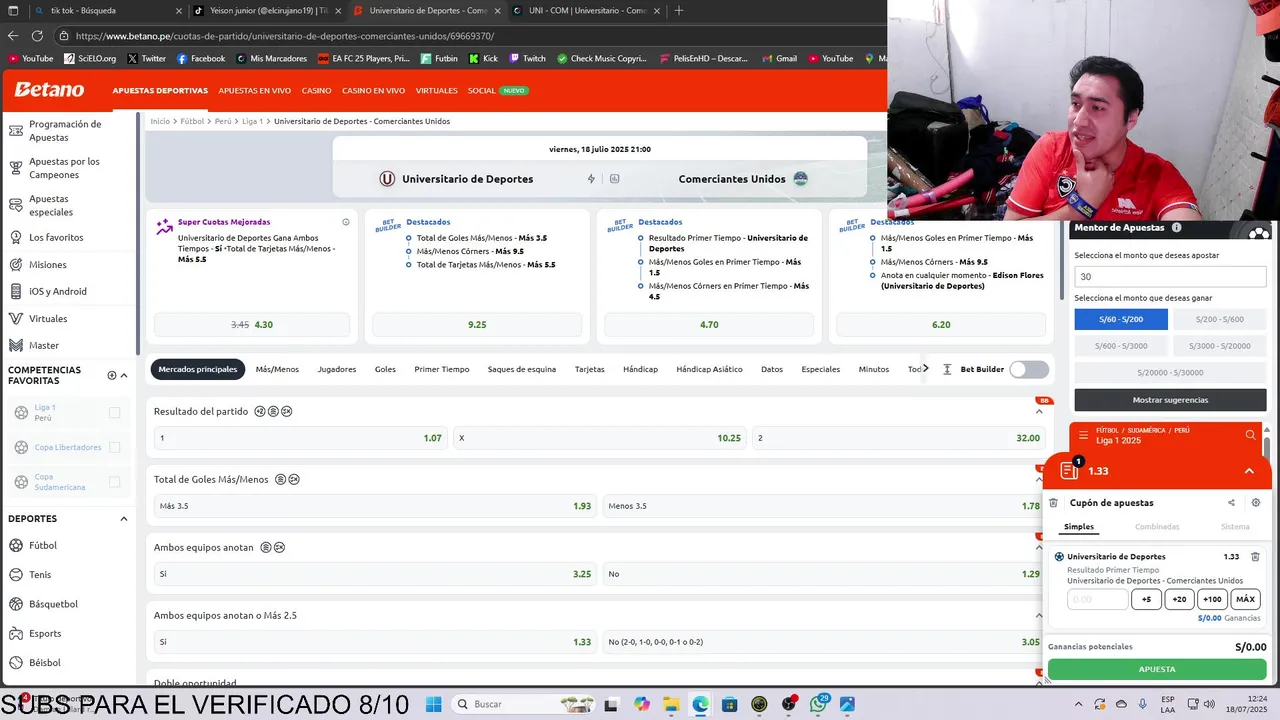This screenshot has height=720, width=1280.
Task: Select 9.25 Bet Builder odds
Action: point(477,325)
